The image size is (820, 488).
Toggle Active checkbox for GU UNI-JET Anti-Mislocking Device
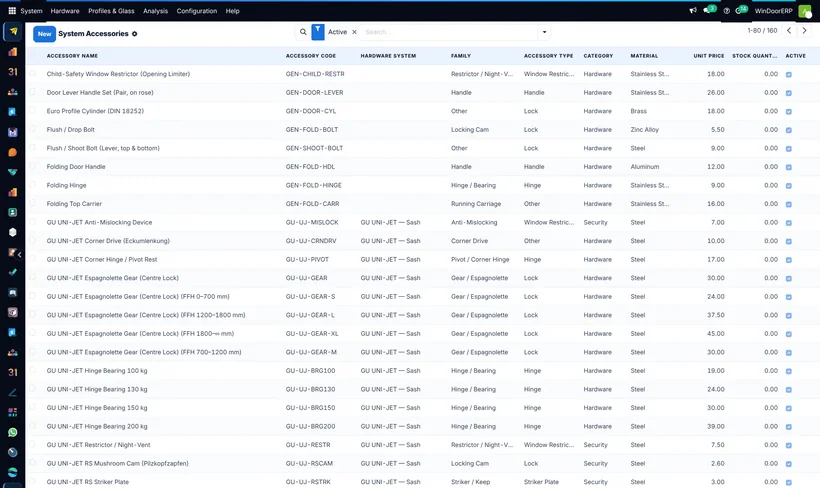point(789,223)
